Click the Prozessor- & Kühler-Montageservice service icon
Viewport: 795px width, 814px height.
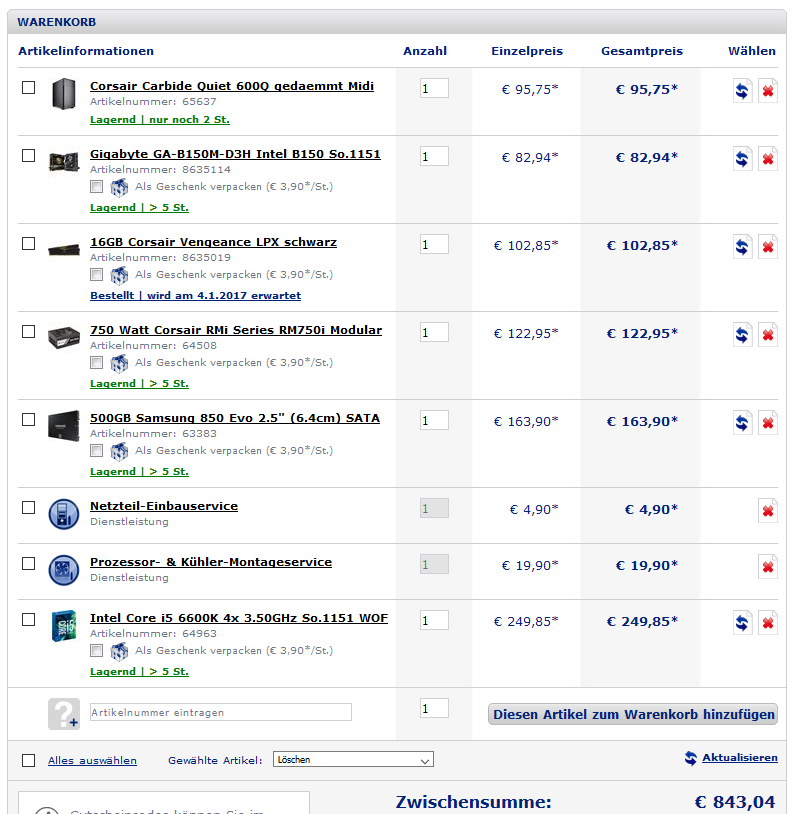[x=64, y=570]
